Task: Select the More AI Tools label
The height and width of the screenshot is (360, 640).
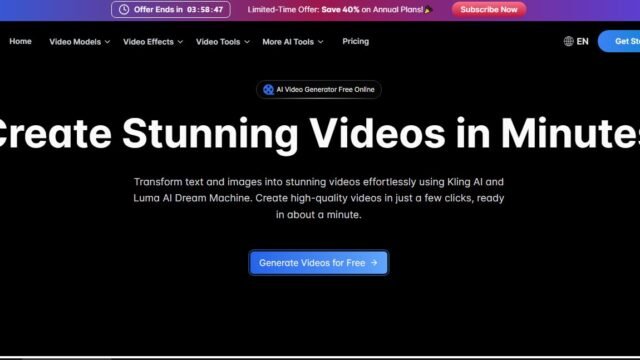Action: (x=288, y=42)
